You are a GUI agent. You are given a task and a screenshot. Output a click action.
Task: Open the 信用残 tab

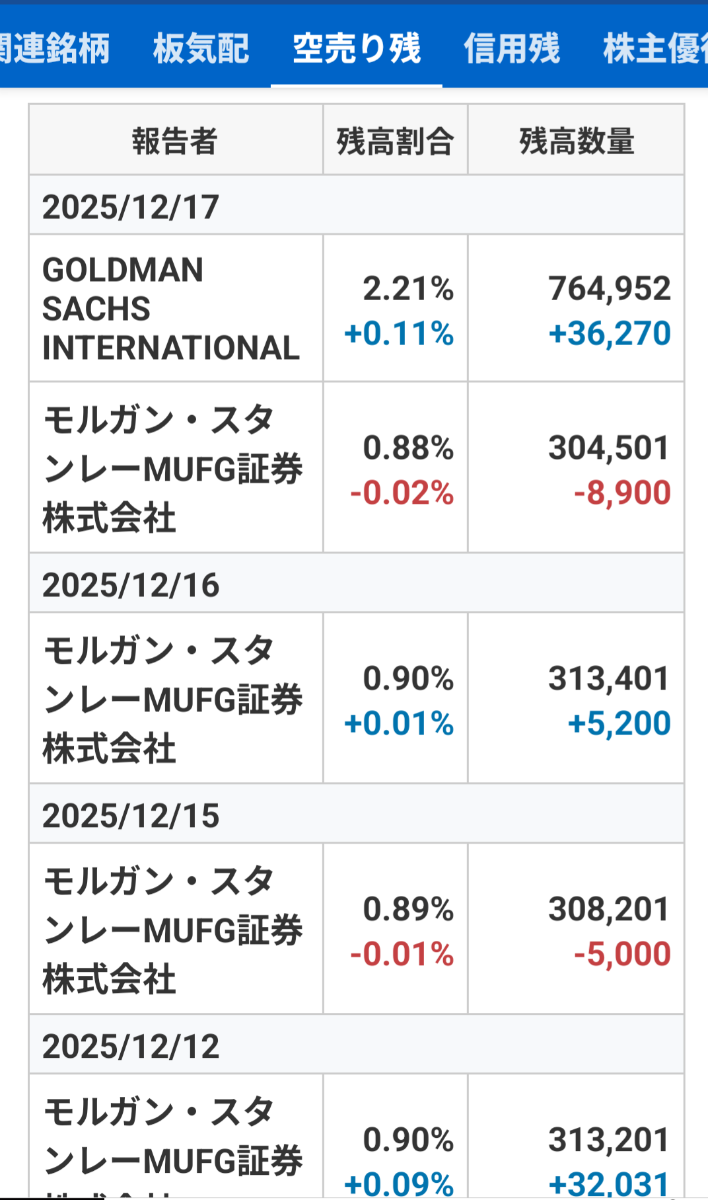[x=512, y=48]
